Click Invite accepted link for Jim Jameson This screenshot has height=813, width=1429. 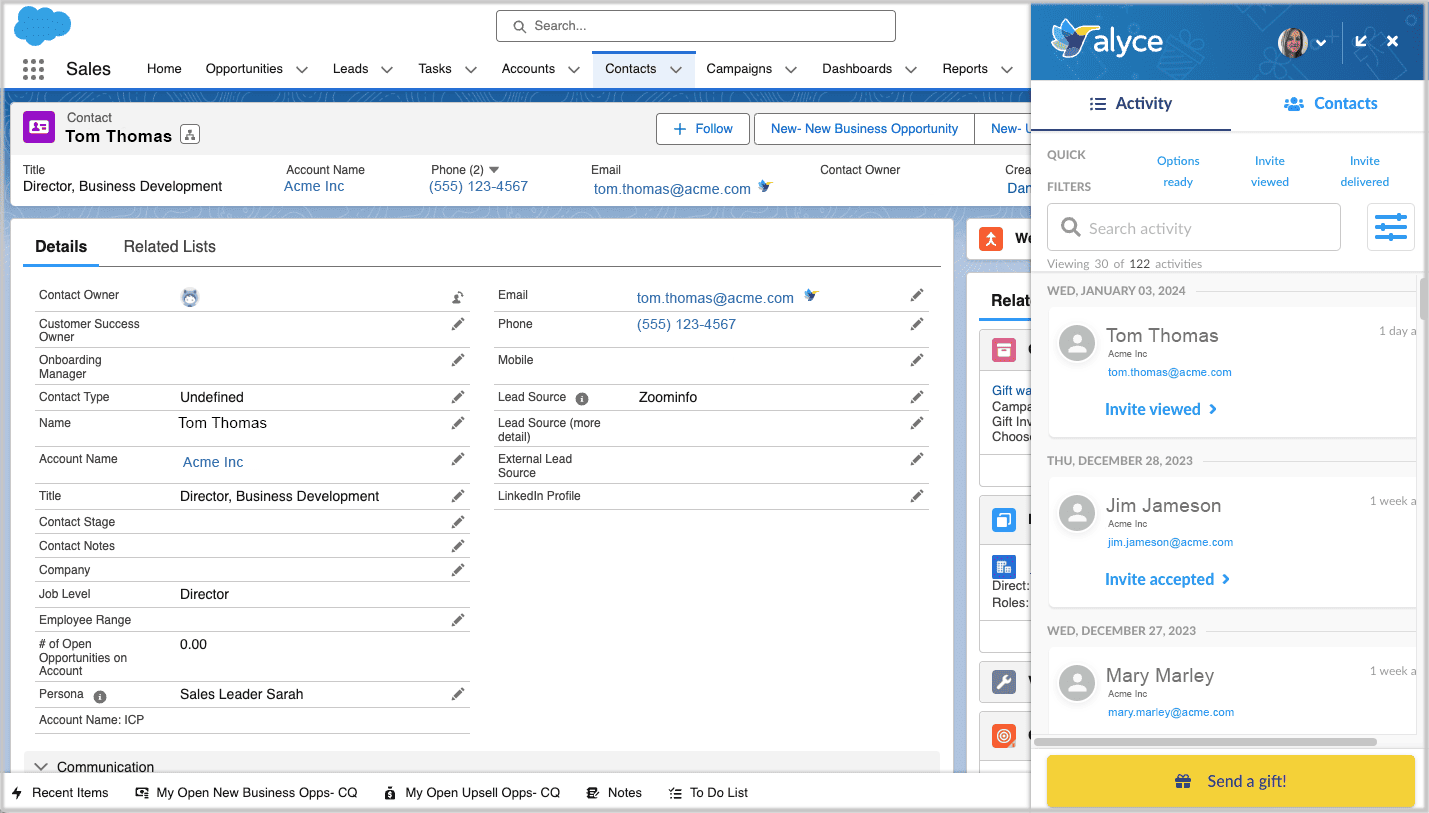pos(1167,579)
